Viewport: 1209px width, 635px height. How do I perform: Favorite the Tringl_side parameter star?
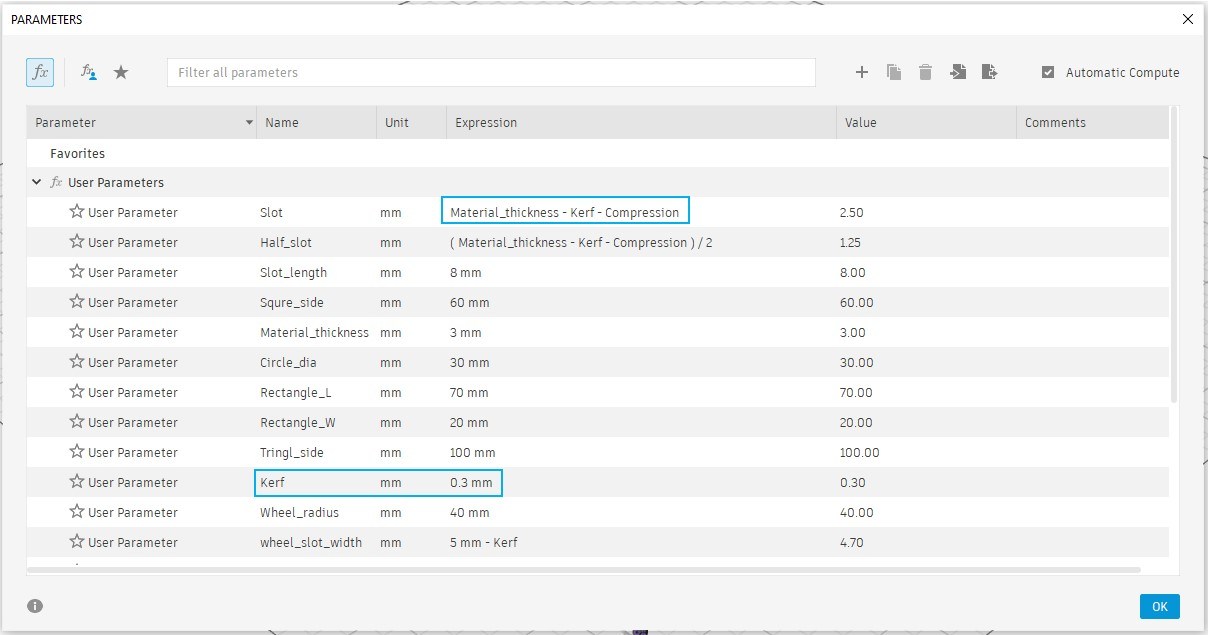pyautogui.click(x=77, y=452)
